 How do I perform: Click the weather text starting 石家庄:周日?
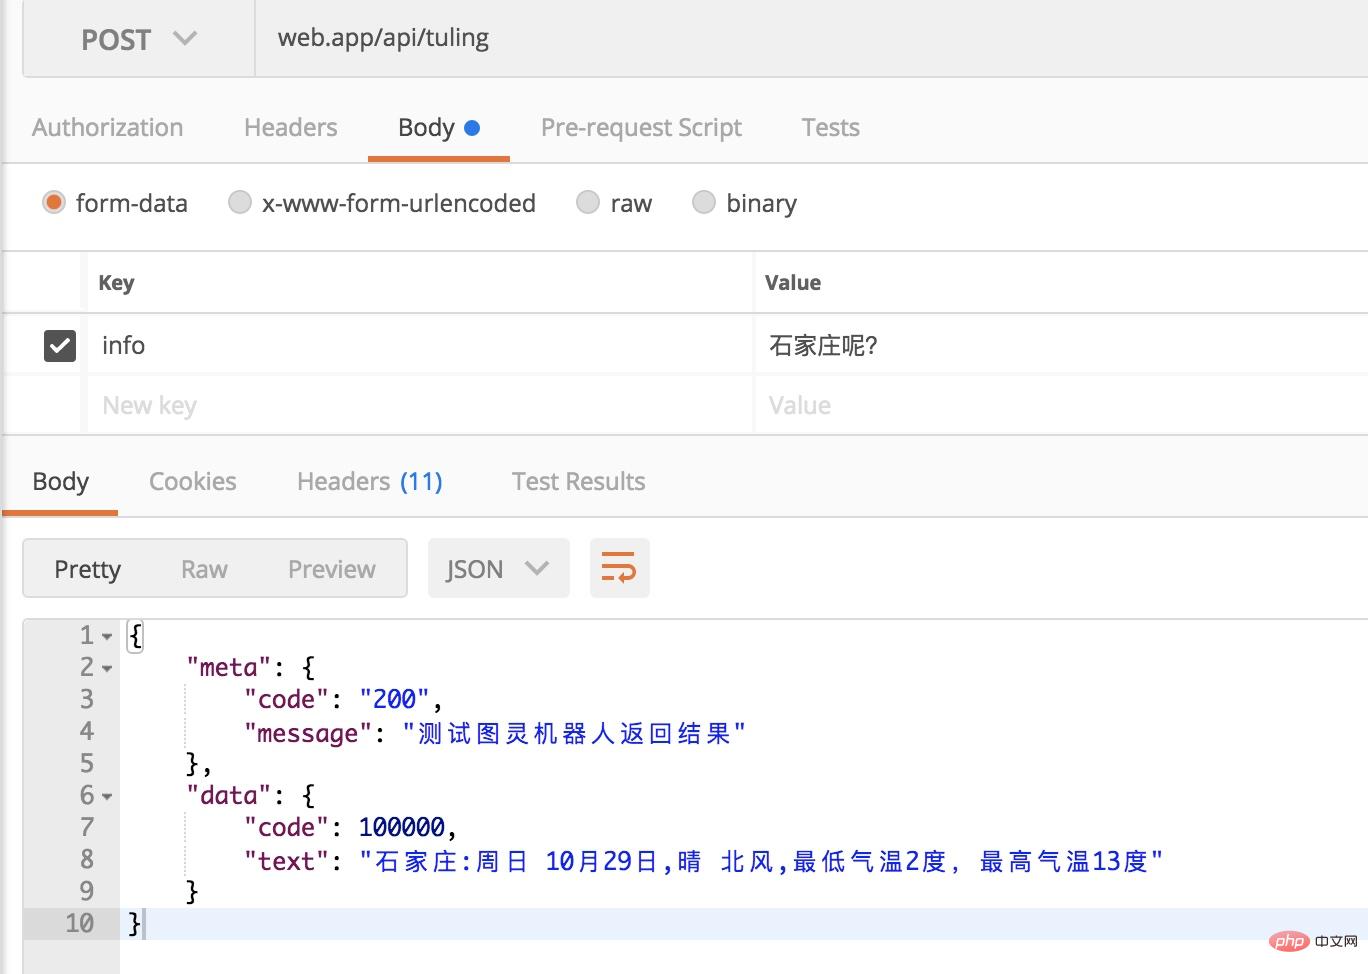pyautogui.click(x=761, y=861)
